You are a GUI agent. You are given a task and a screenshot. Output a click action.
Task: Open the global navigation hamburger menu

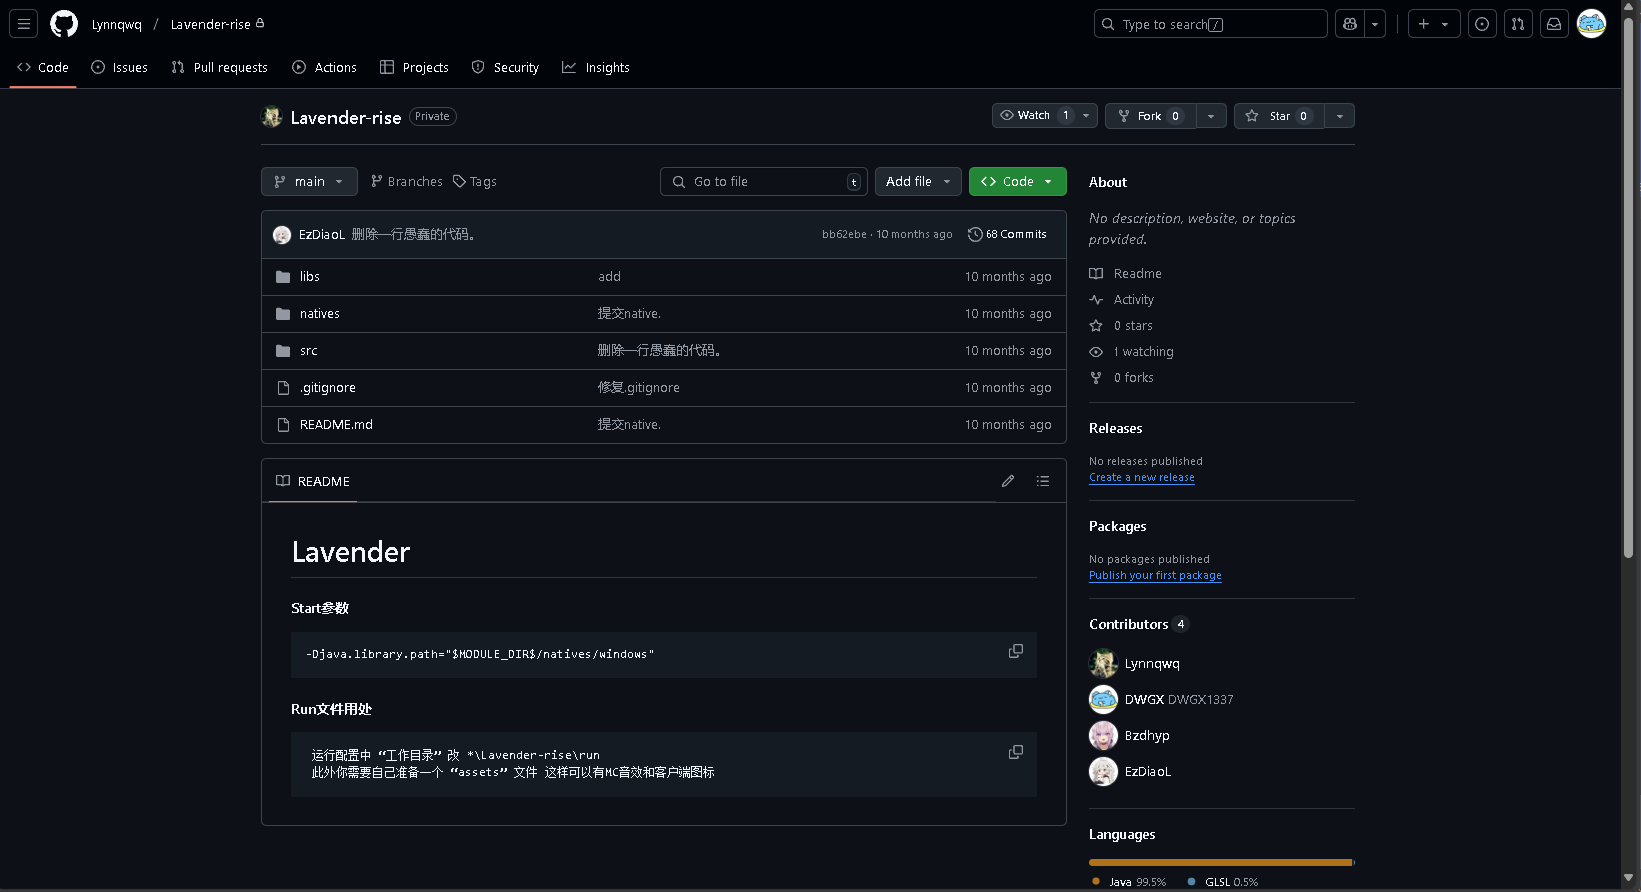24,24
